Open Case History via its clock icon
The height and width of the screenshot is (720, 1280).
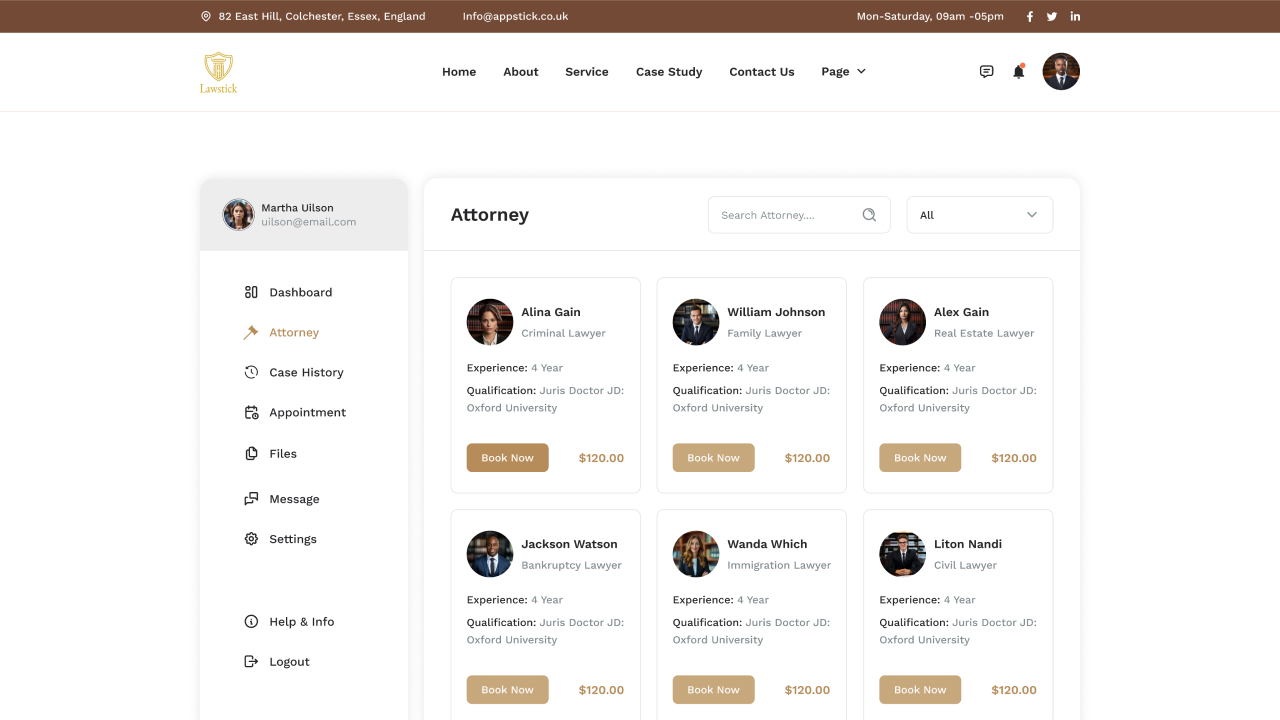250,372
